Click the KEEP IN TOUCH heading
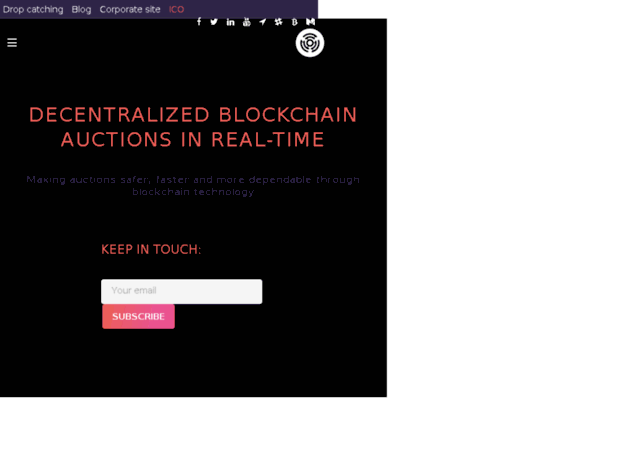Viewport: 620px width, 466px height. [151, 249]
